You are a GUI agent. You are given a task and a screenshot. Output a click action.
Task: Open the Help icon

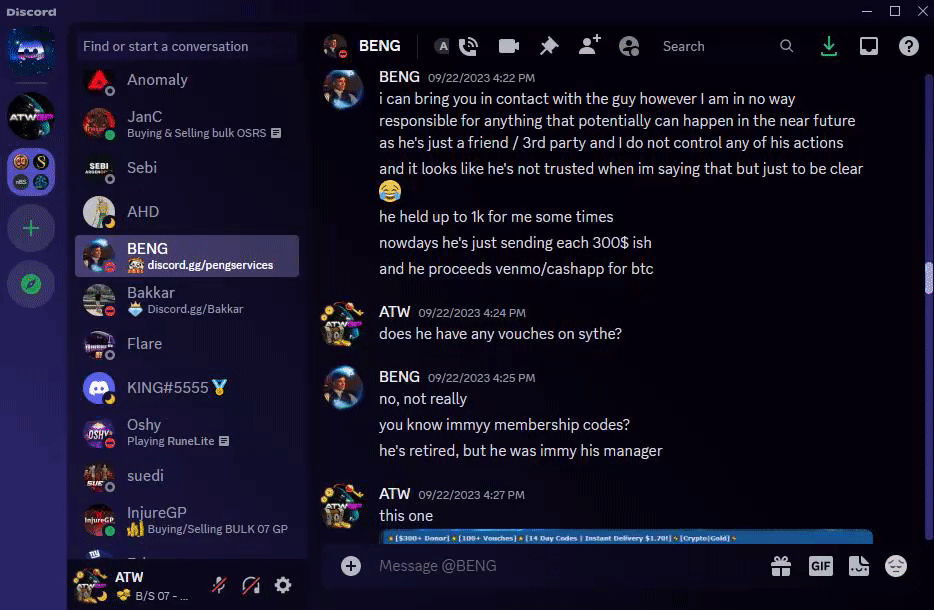(x=908, y=46)
